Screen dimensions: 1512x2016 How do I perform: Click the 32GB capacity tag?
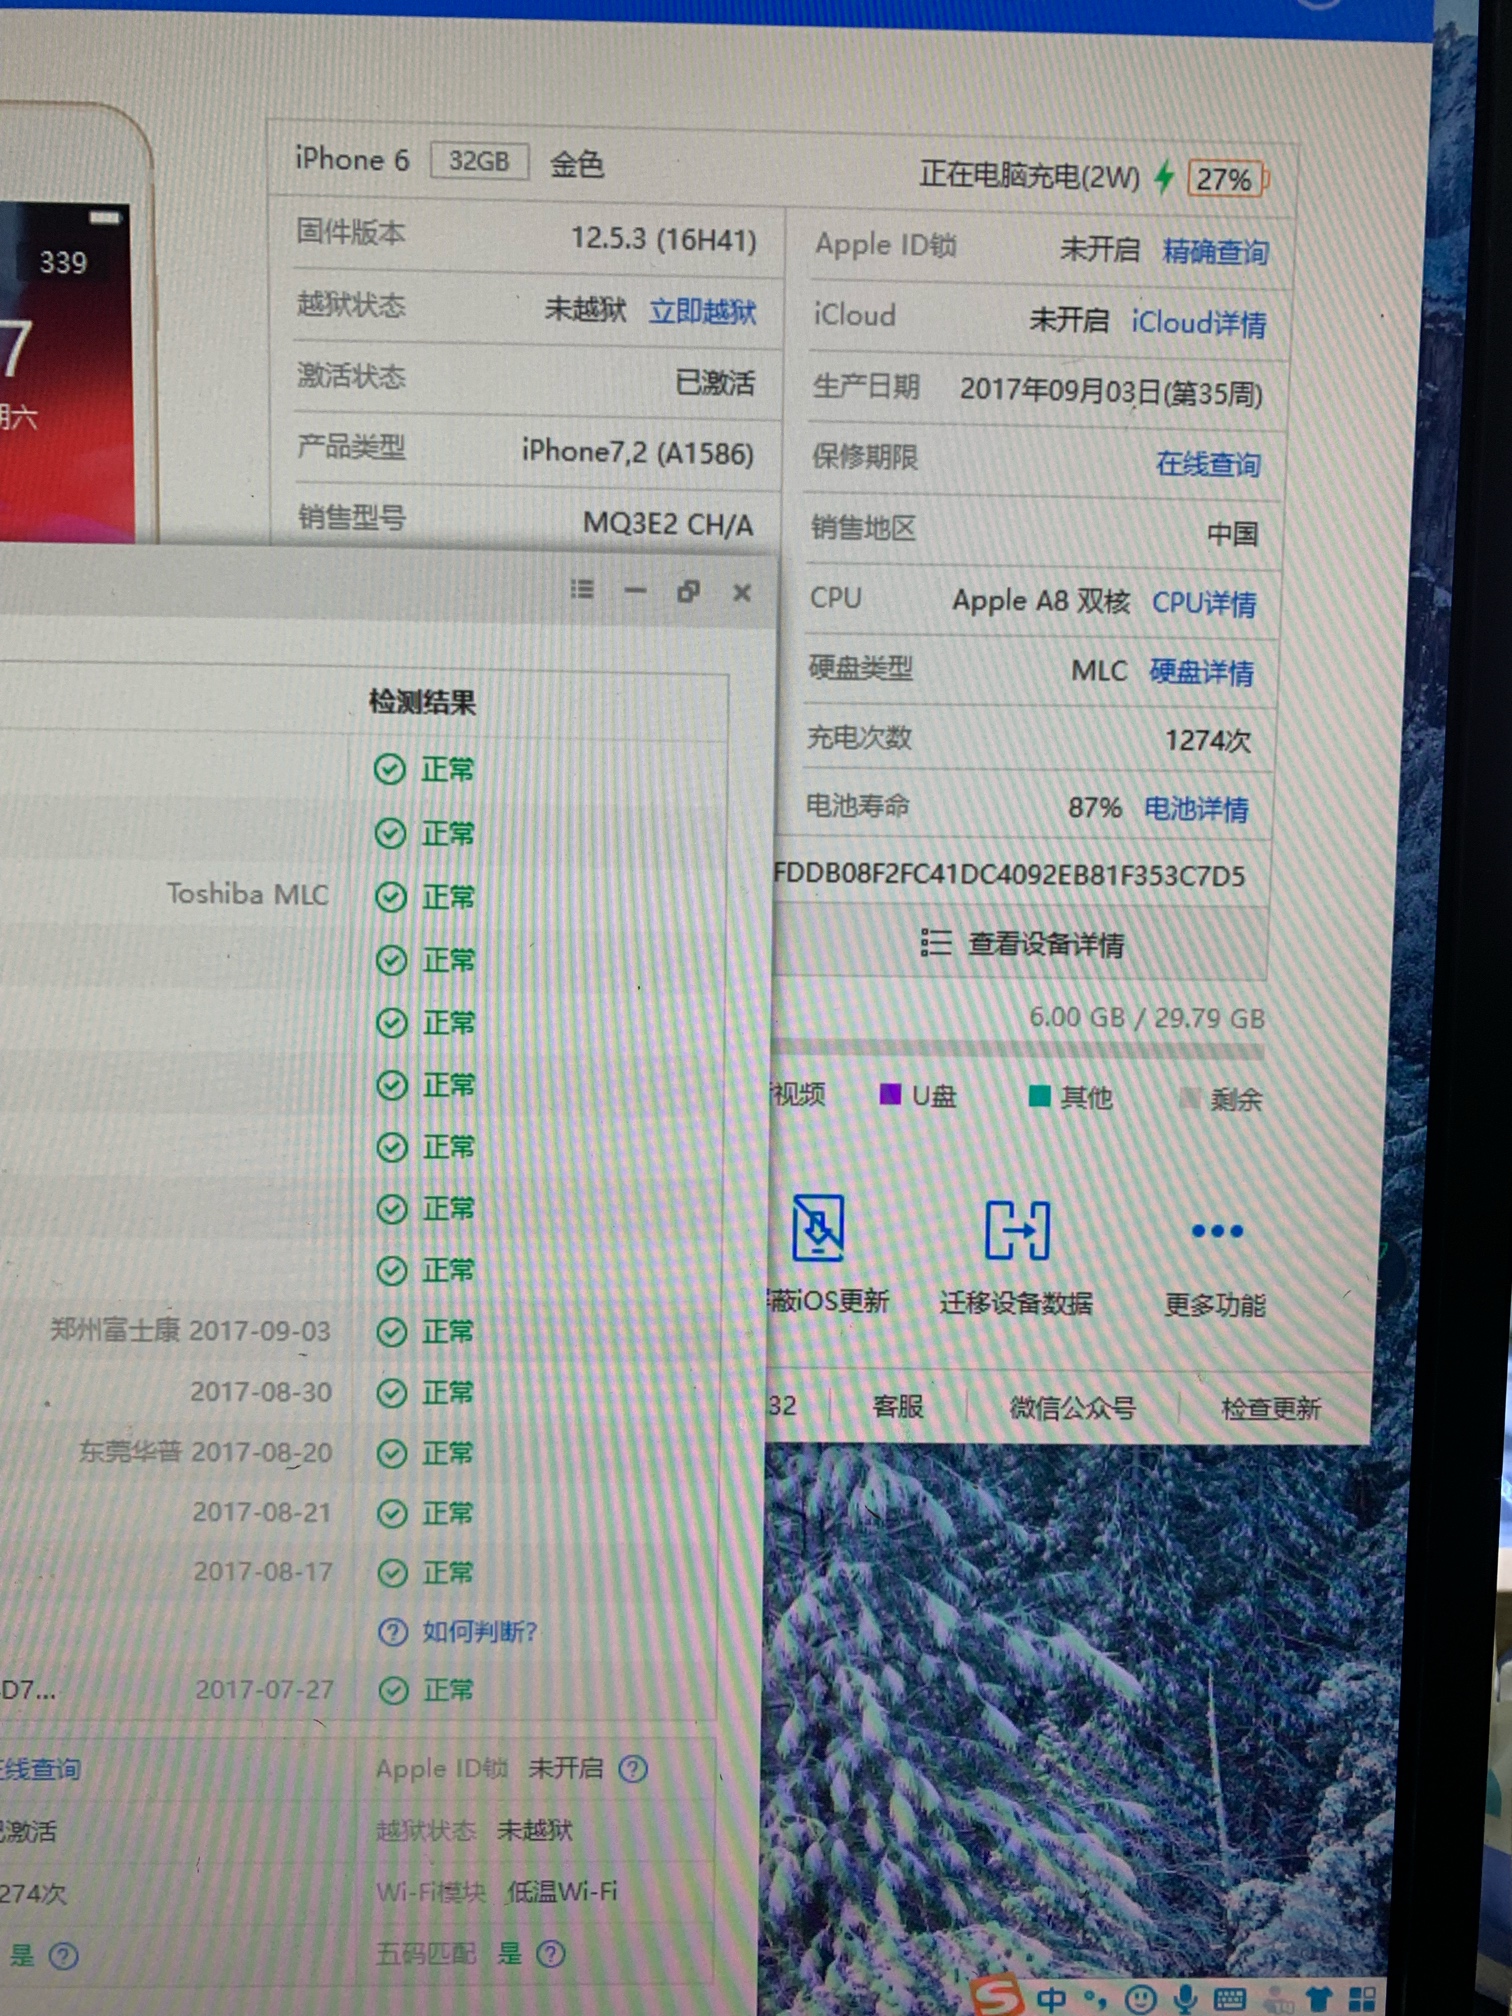coord(479,161)
